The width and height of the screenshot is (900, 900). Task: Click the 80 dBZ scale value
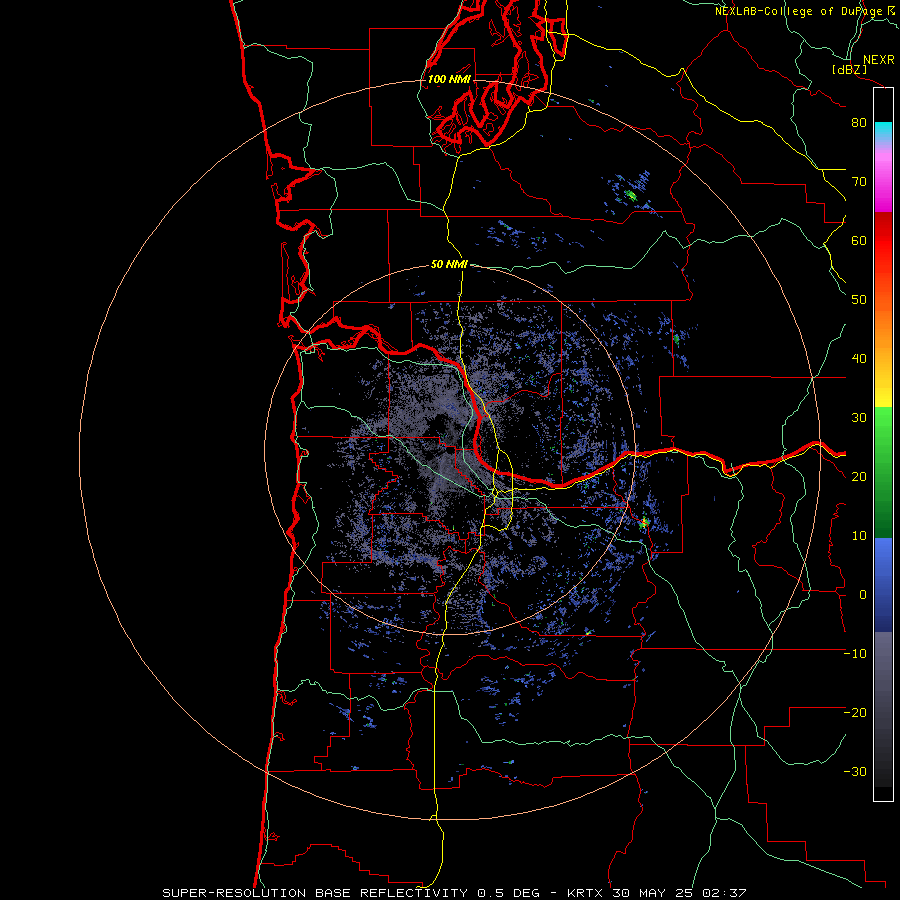pyautogui.click(x=859, y=123)
